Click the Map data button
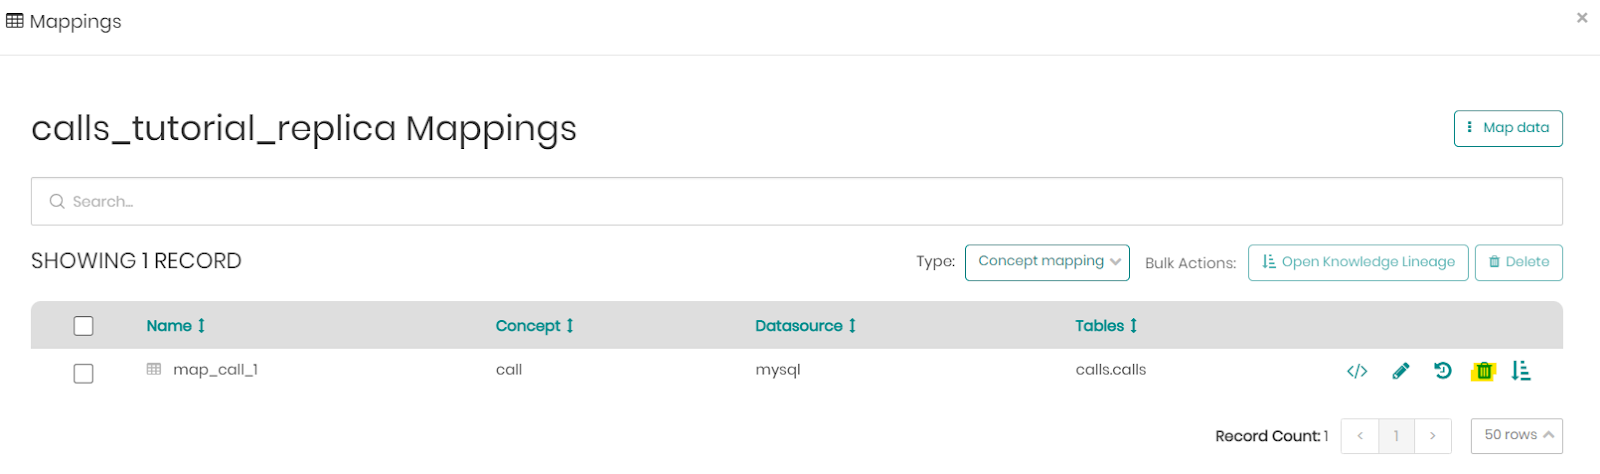 (1508, 128)
